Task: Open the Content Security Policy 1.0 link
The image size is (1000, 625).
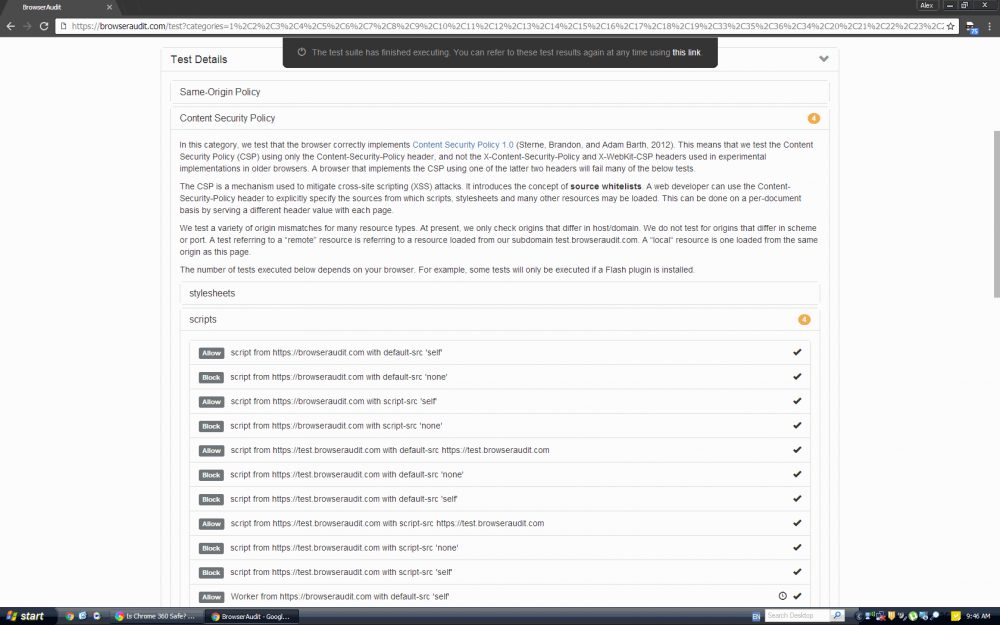Action: pyautogui.click(x=462, y=145)
